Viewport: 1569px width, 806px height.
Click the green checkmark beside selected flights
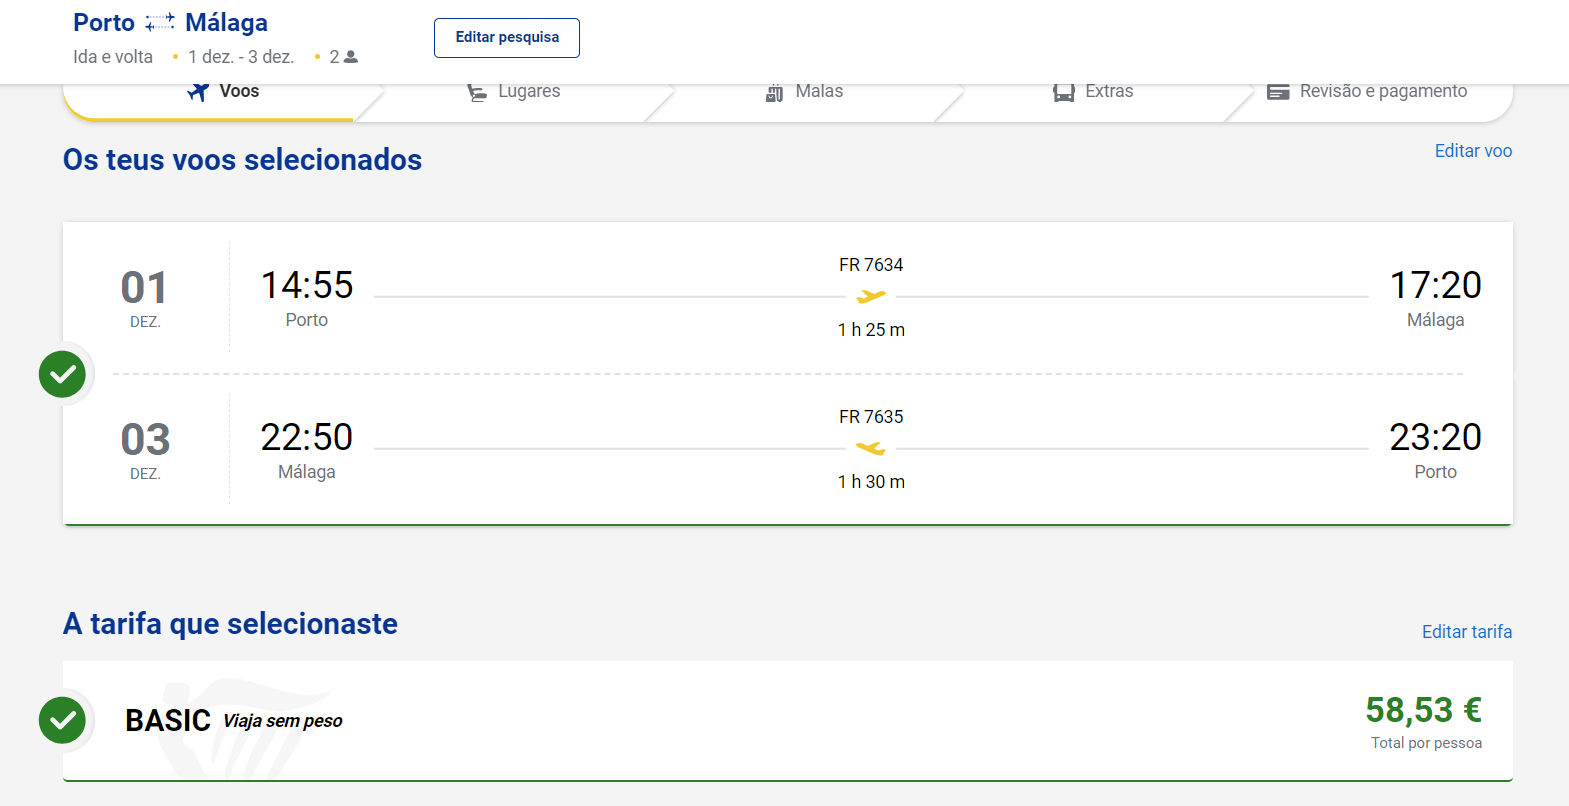point(62,374)
